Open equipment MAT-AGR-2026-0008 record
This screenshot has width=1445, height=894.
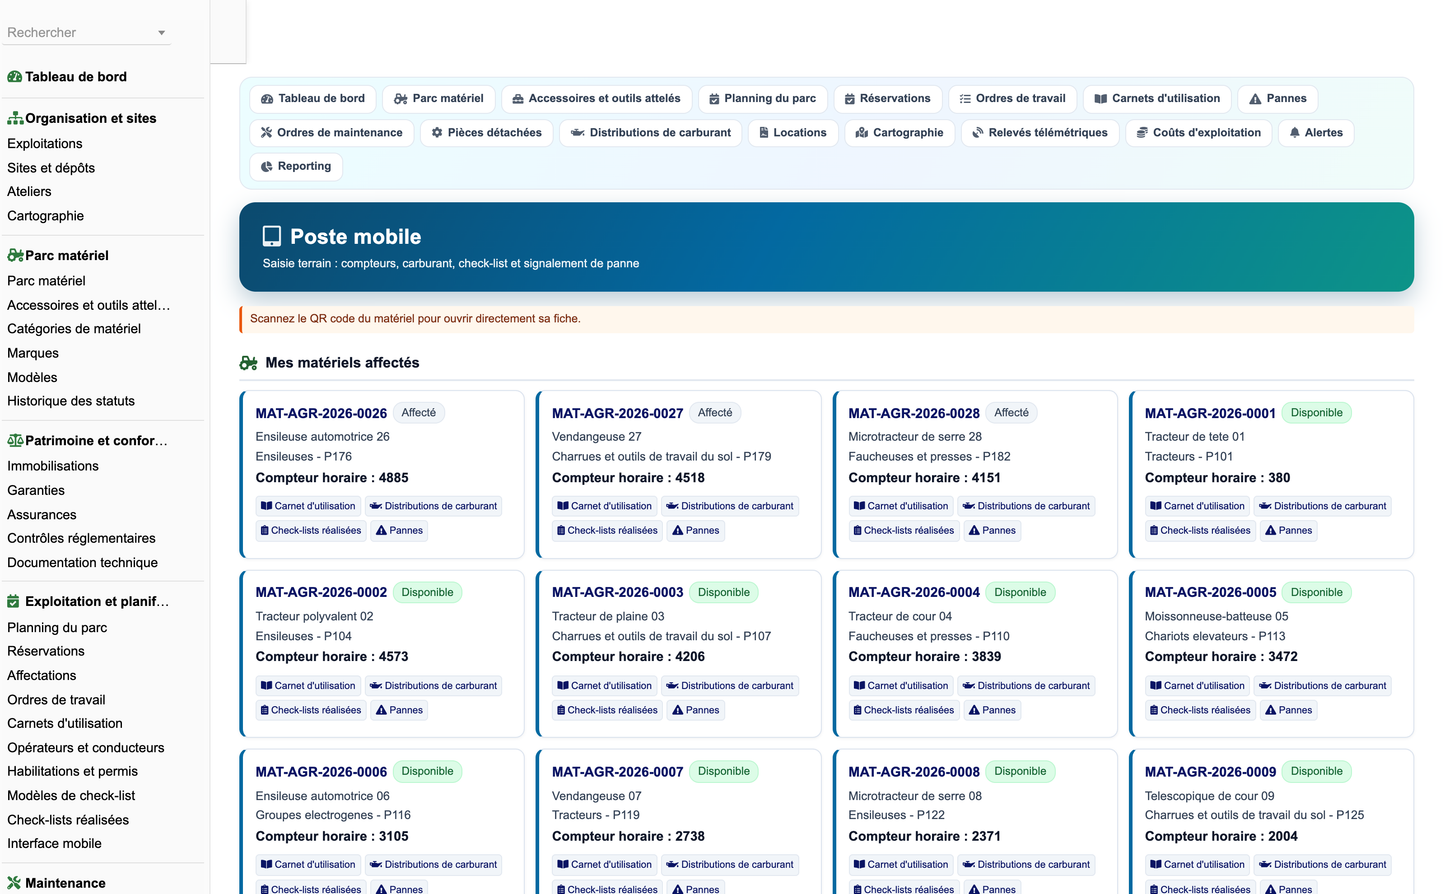914,772
